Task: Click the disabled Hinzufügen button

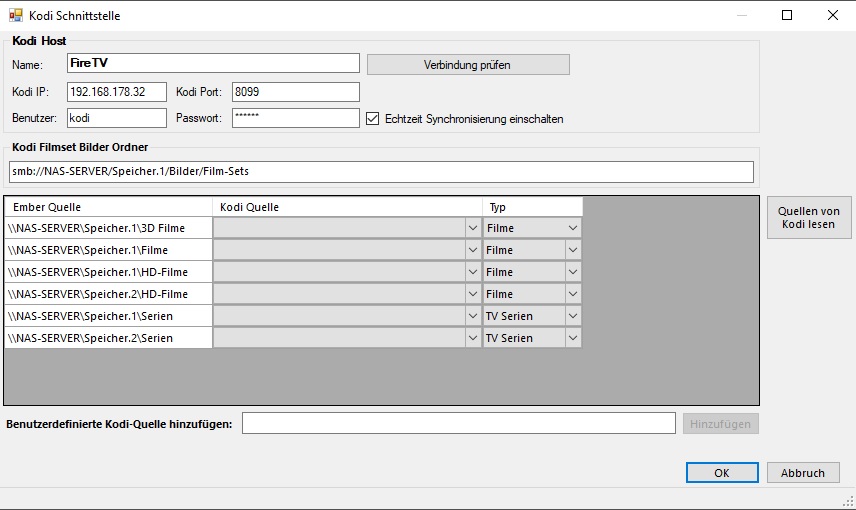Action: pyautogui.click(x=720, y=424)
